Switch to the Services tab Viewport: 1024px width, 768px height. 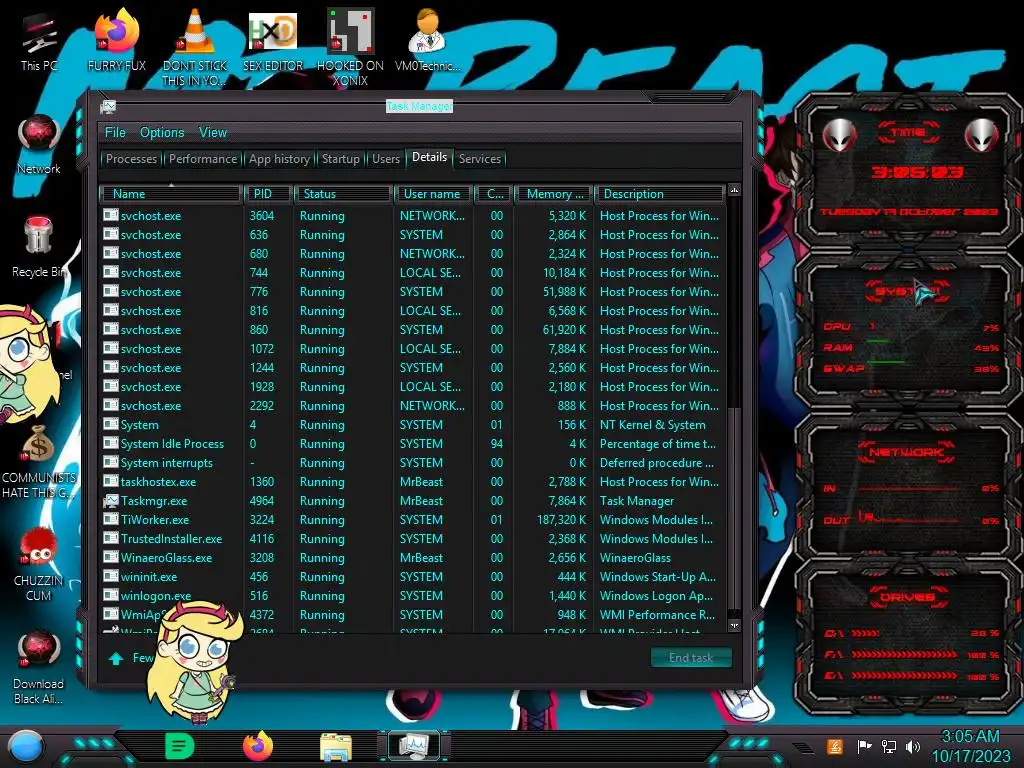(x=479, y=159)
